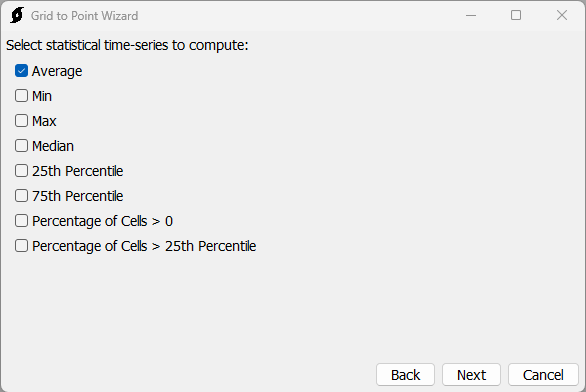Cancel the Grid to Point Wizard

[x=543, y=374]
